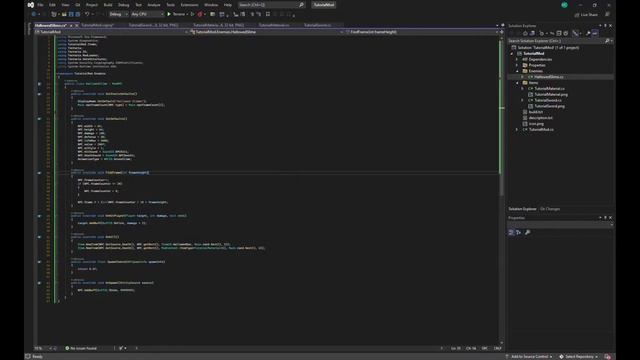640x360 pixels.
Task: Select the Solution 'TutorialMod' root node
Action: point(548,48)
